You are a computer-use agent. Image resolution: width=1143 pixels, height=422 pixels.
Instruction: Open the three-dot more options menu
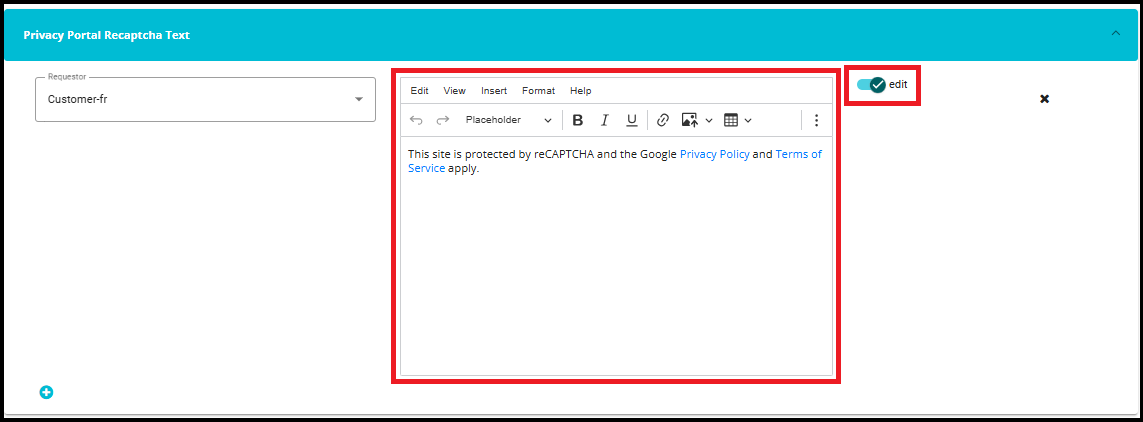click(x=816, y=120)
